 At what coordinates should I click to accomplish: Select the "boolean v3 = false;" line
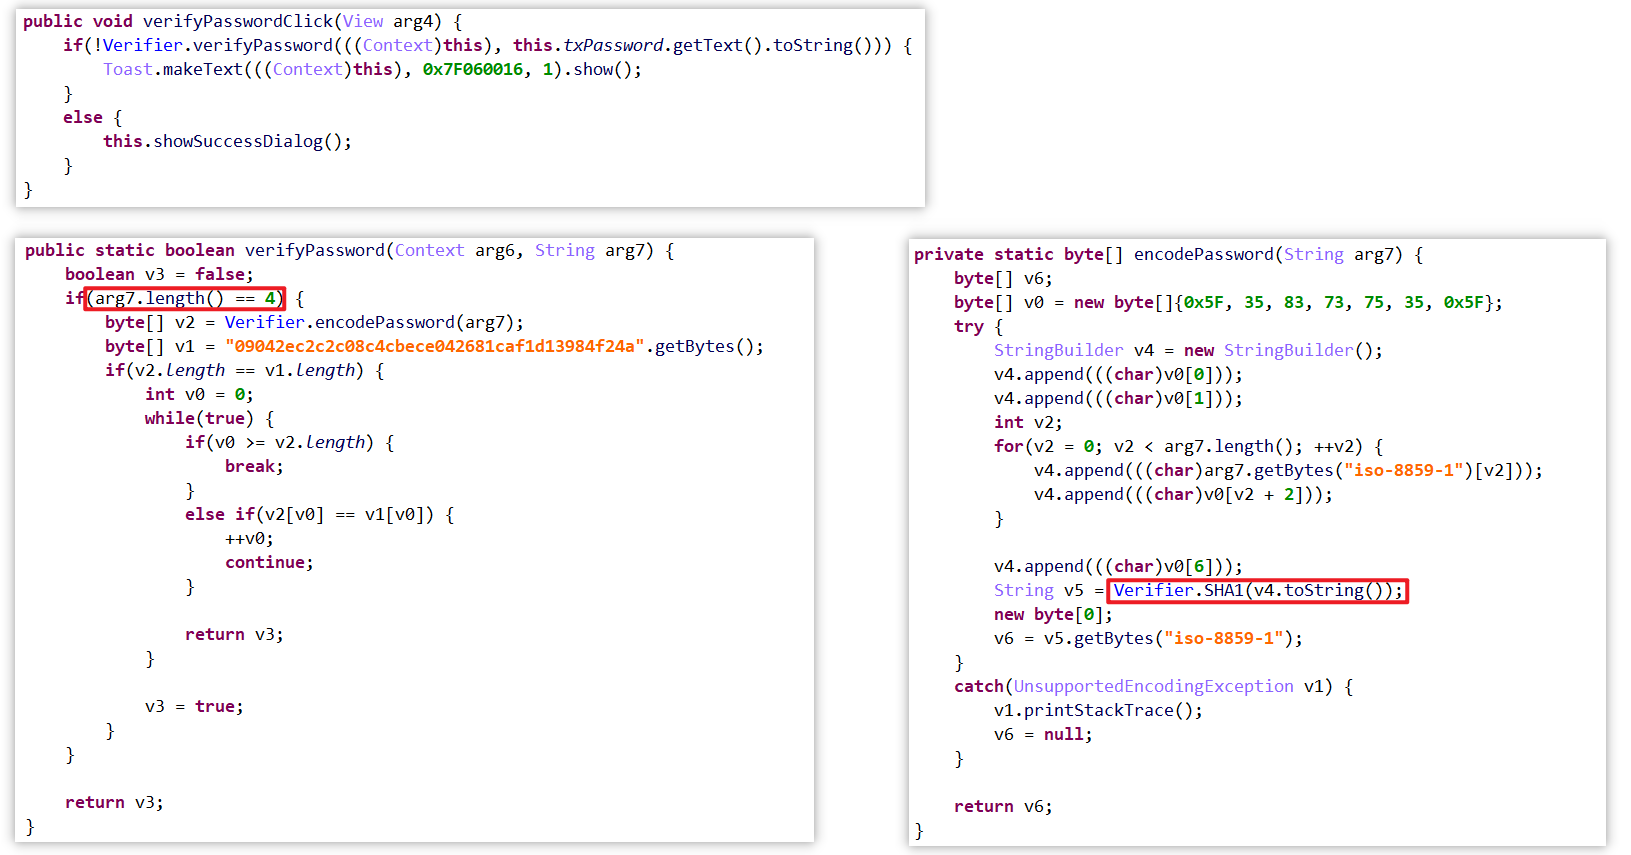(160, 274)
